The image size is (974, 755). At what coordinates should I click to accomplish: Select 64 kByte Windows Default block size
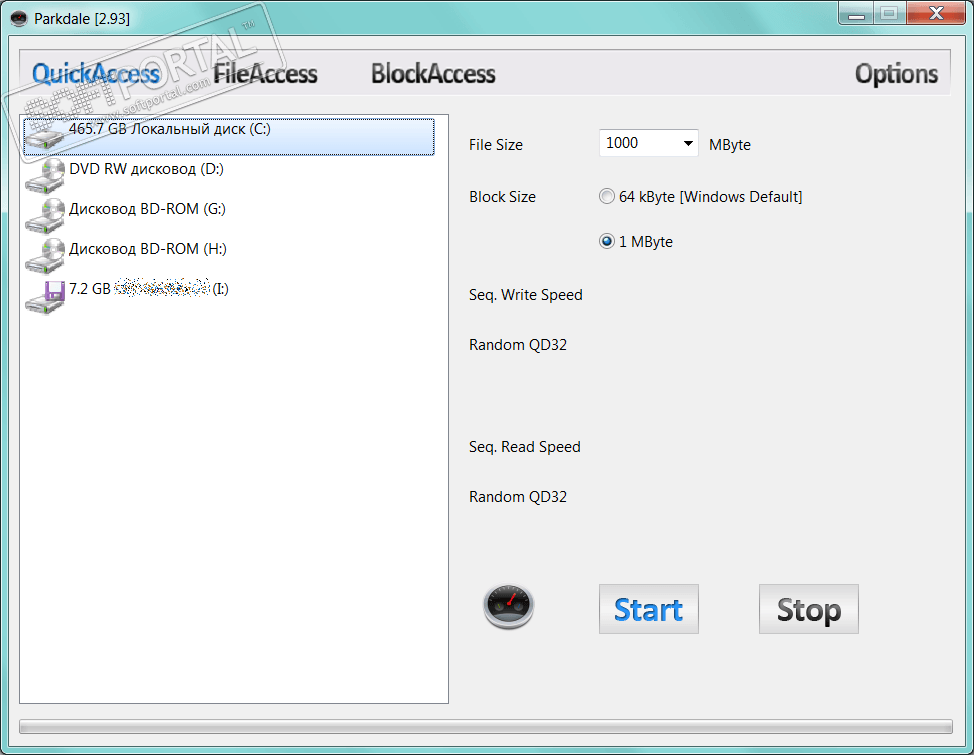click(x=607, y=197)
